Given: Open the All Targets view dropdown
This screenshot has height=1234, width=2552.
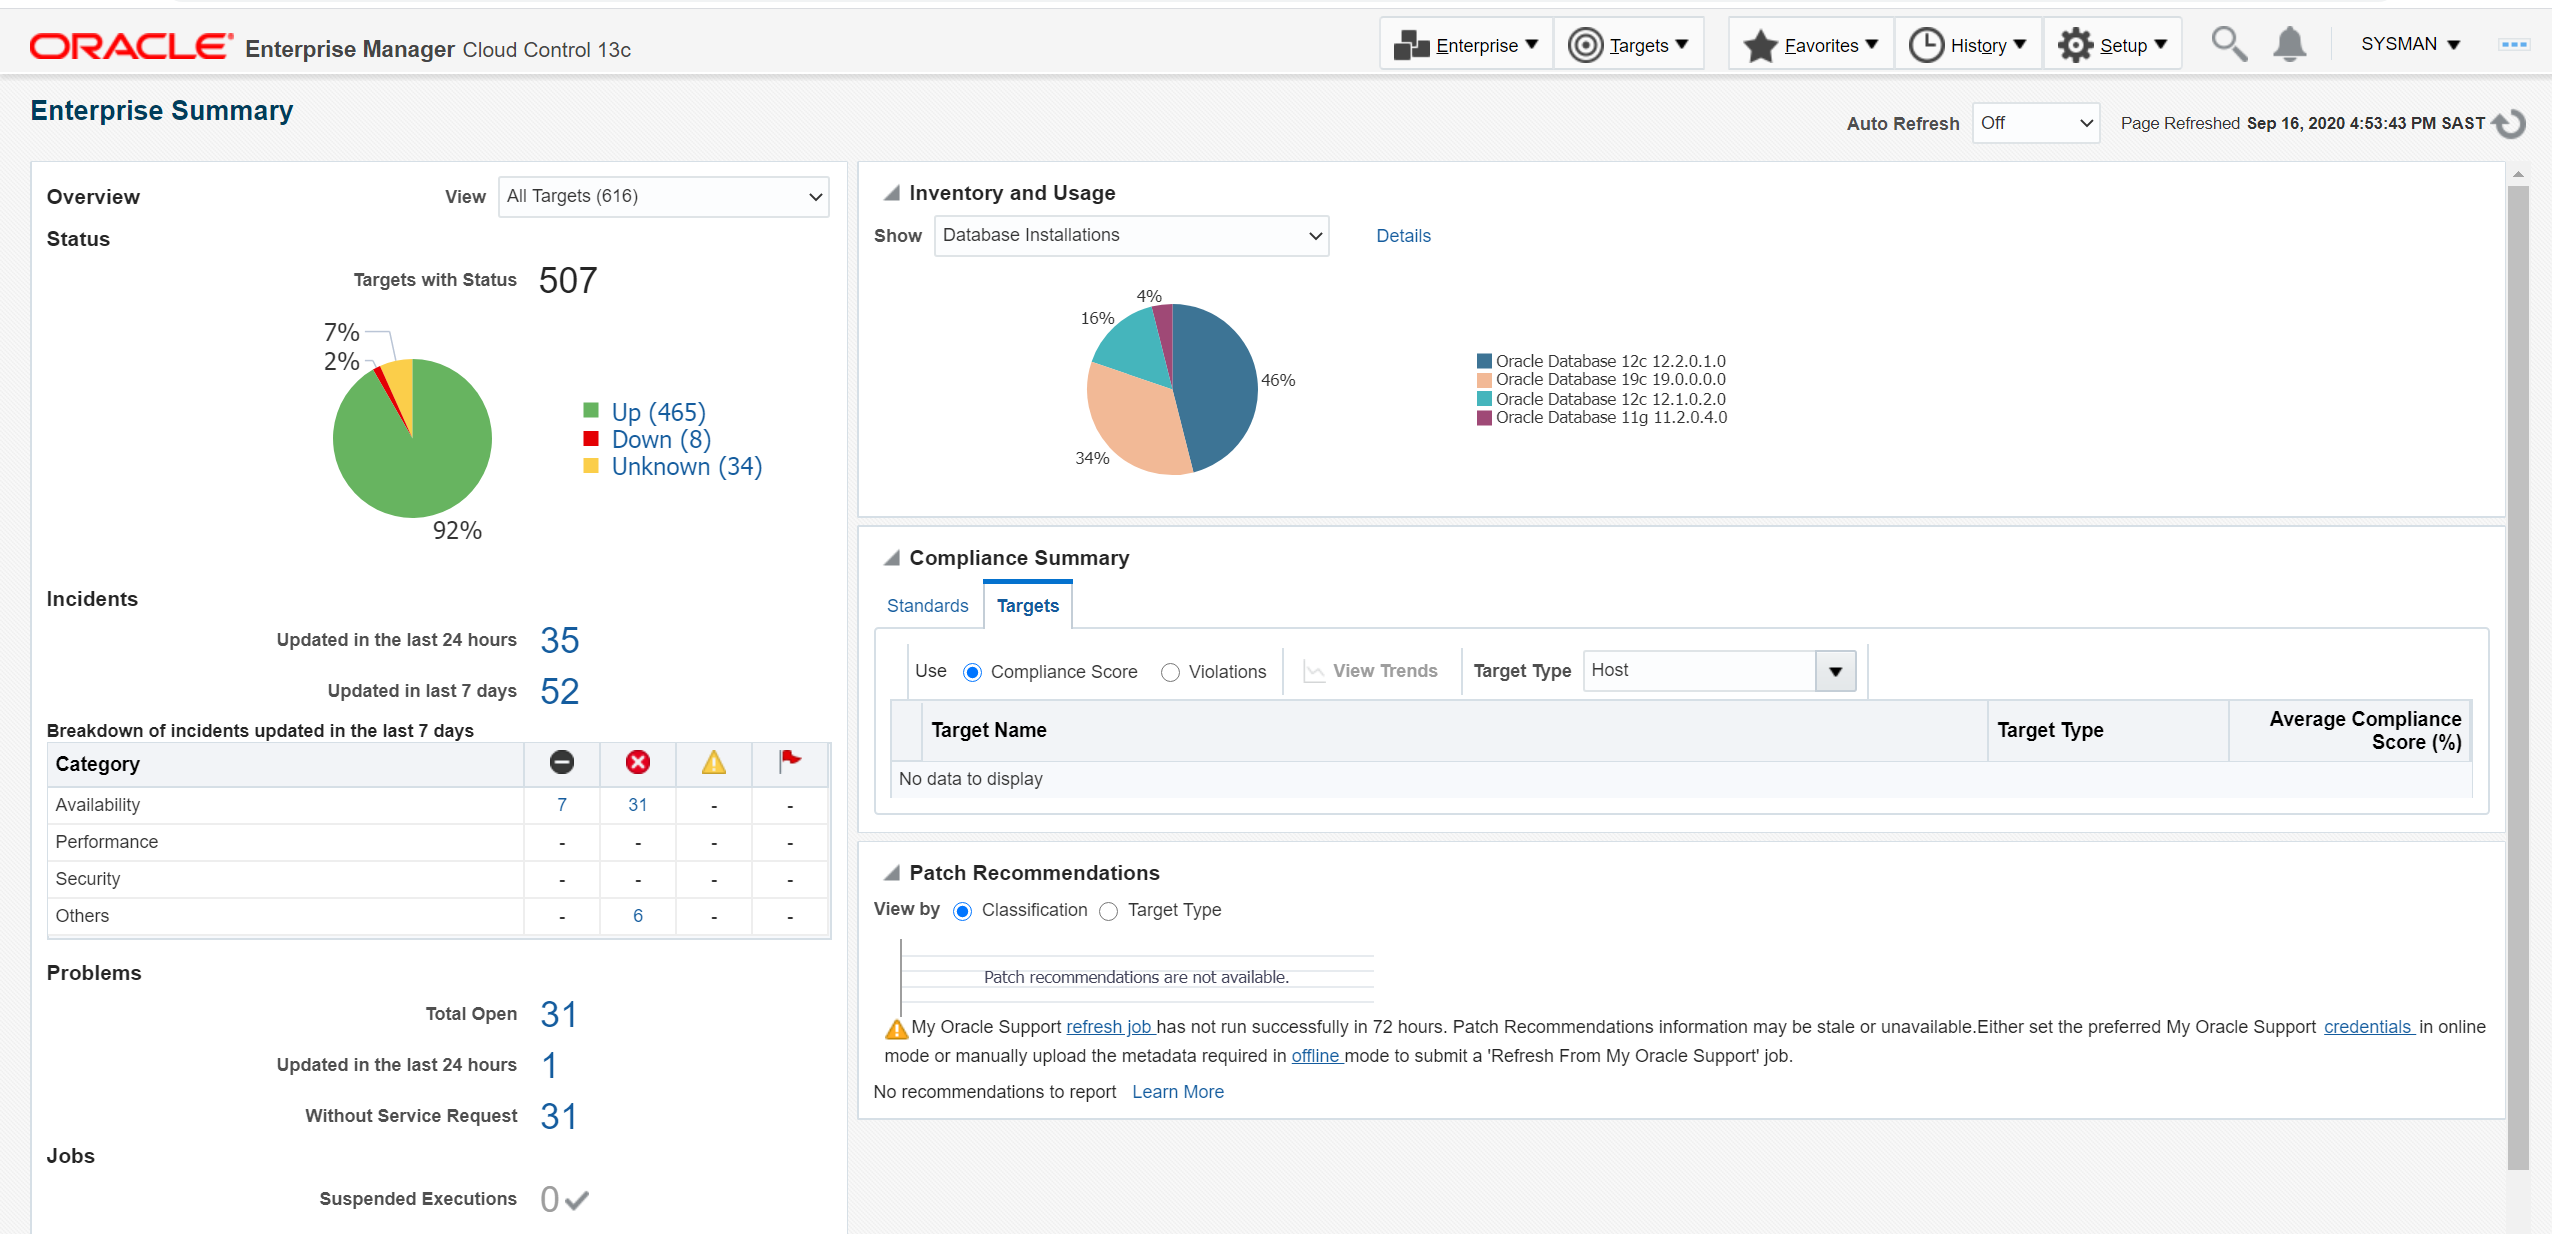Looking at the screenshot, I should click(x=663, y=197).
